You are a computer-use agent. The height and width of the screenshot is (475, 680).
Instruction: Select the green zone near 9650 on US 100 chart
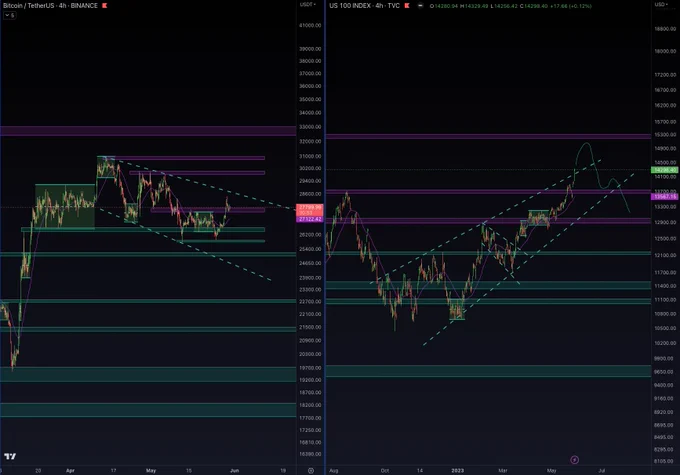click(488, 371)
